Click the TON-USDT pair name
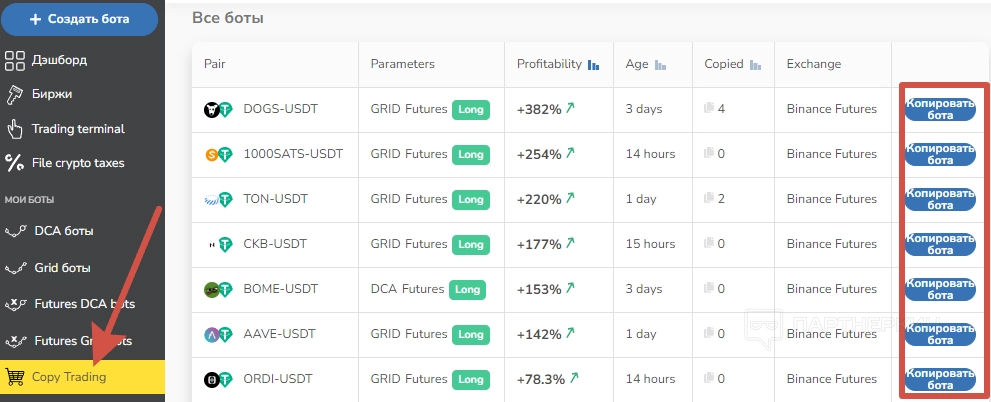The width and height of the screenshot is (991, 402). (276, 198)
